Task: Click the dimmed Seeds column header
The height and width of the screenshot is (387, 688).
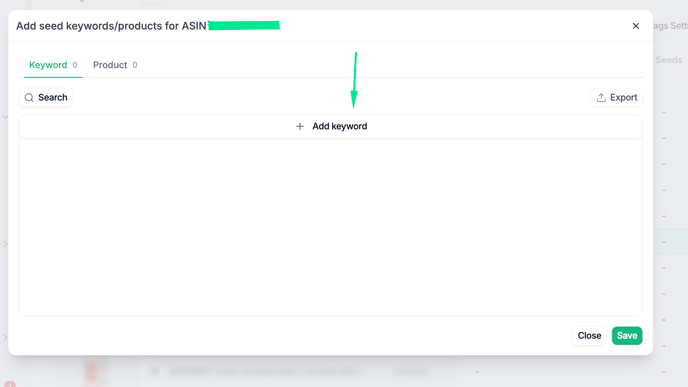Action: (x=669, y=60)
